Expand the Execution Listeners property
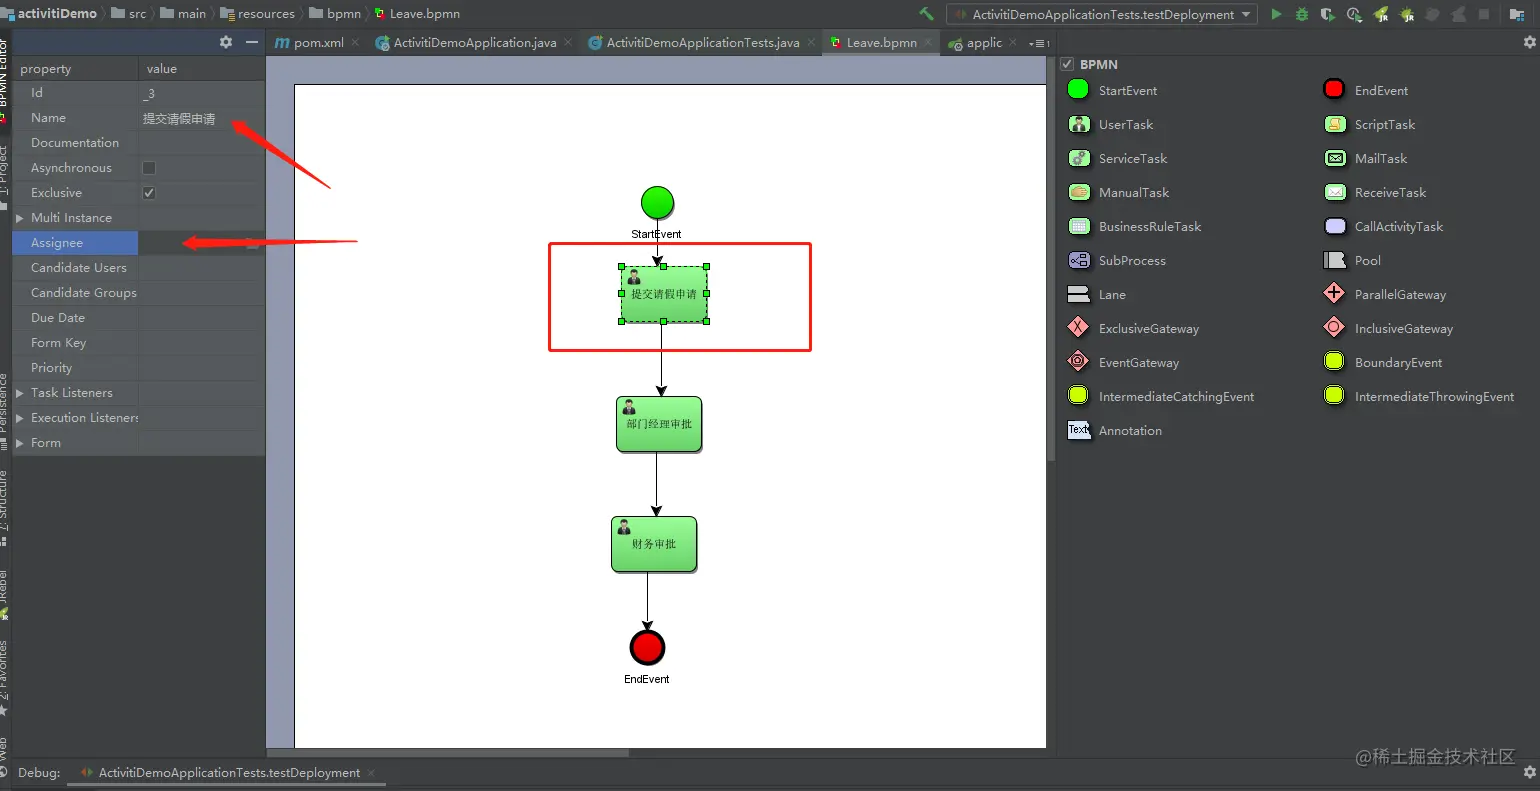1540x791 pixels. click(19, 418)
